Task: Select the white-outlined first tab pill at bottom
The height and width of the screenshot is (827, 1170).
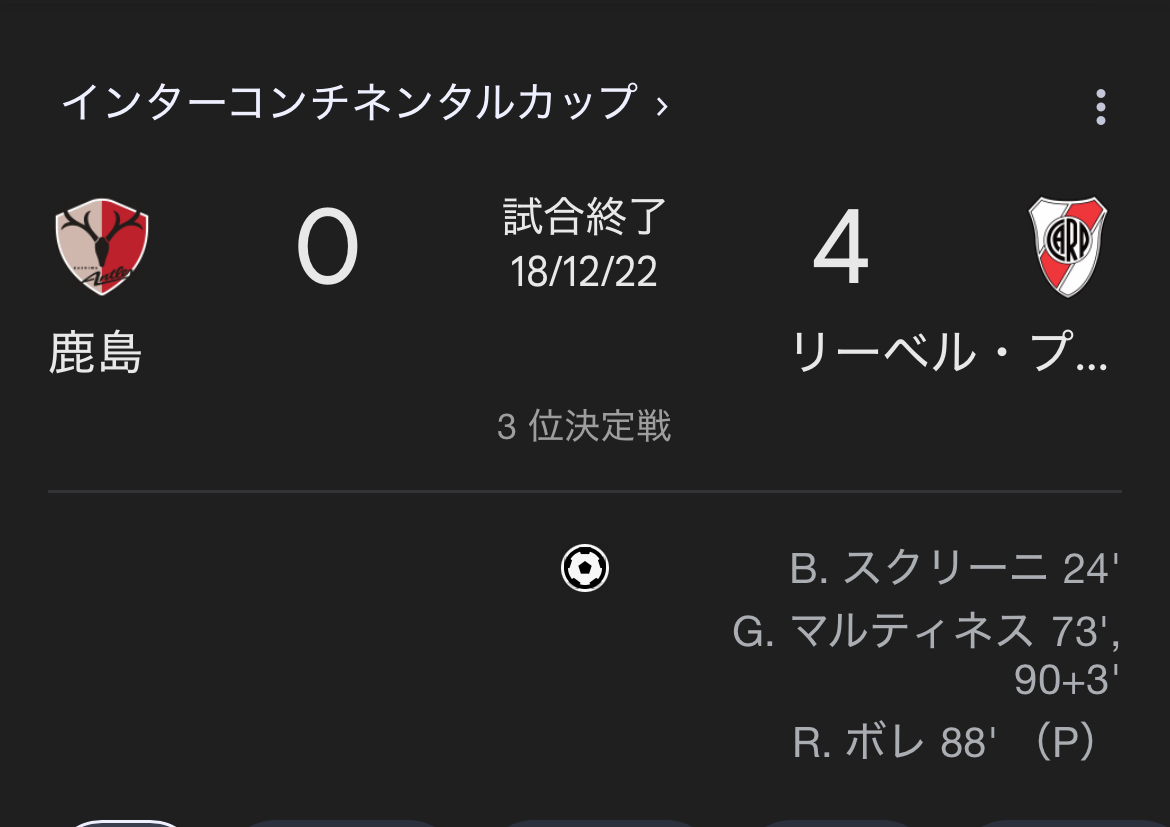Action: [127, 822]
